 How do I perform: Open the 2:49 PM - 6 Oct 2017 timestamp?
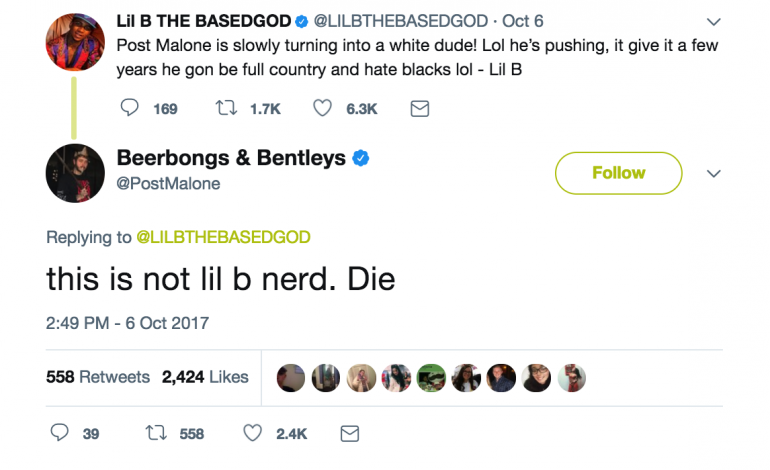coord(128,322)
